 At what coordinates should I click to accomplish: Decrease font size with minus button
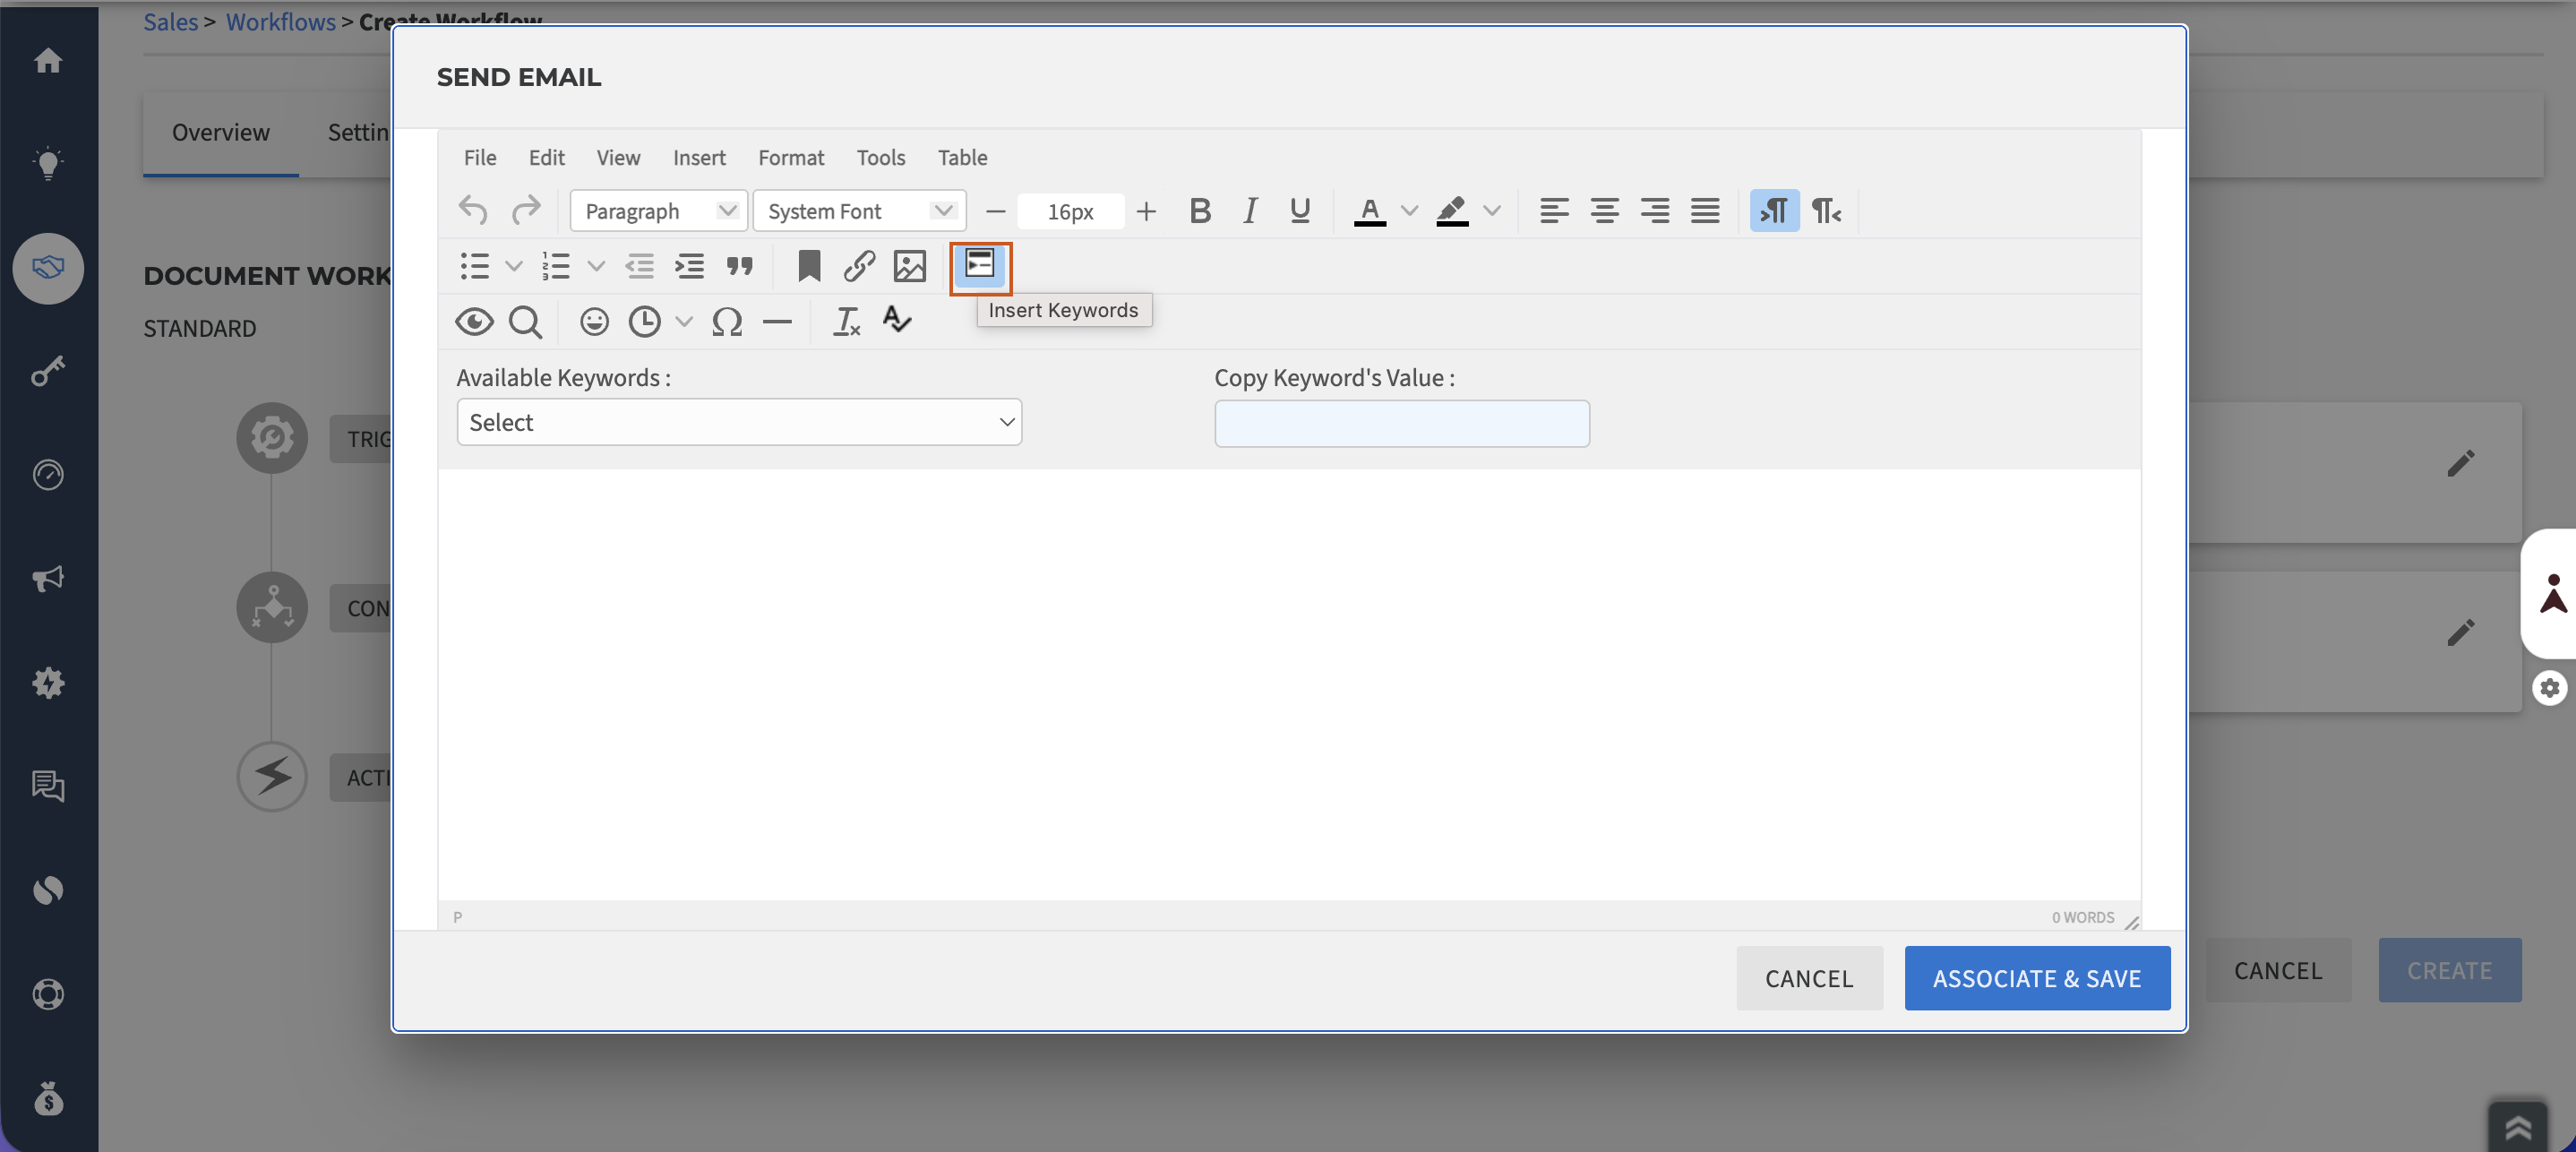tap(995, 211)
